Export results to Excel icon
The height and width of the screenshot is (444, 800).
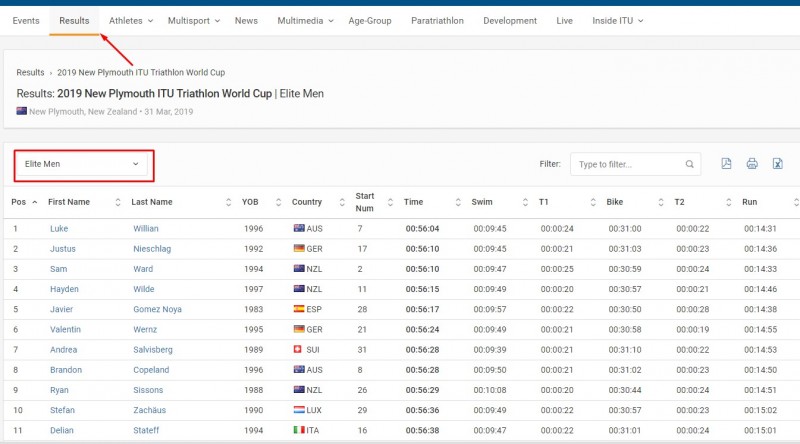pyautogui.click(x=778, y=164)
